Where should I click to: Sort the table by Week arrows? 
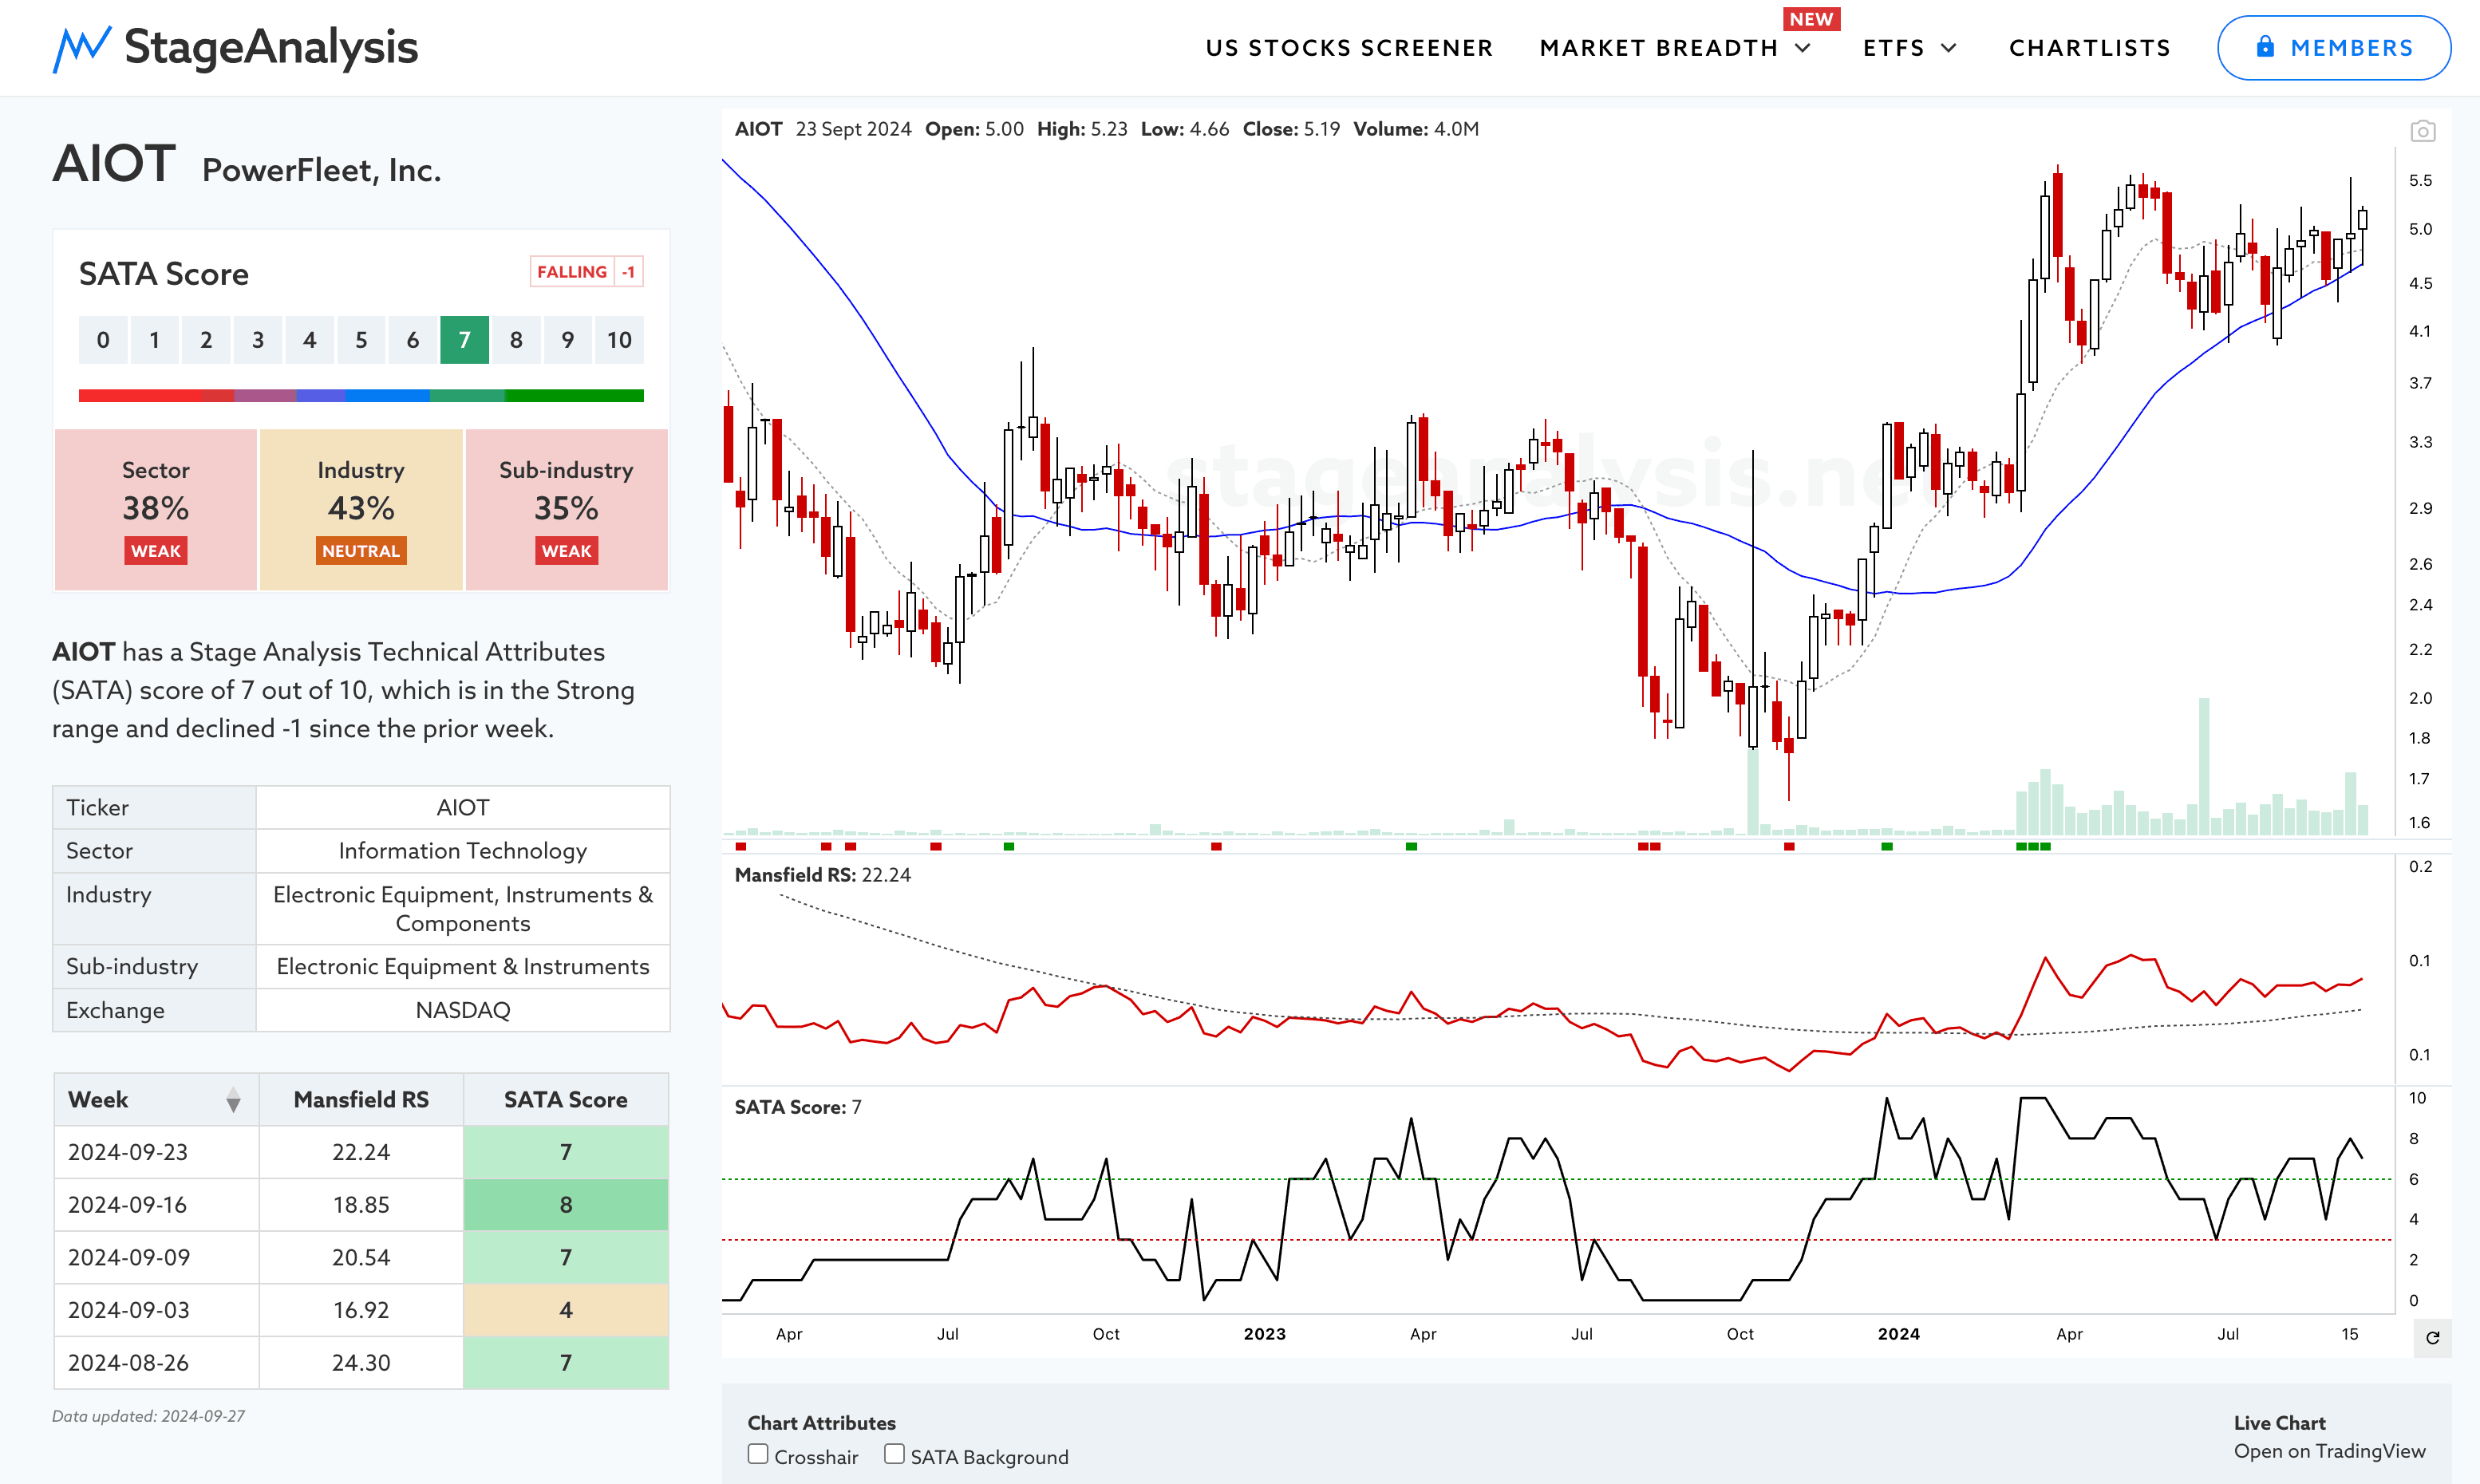click(x=233, y=1100)
